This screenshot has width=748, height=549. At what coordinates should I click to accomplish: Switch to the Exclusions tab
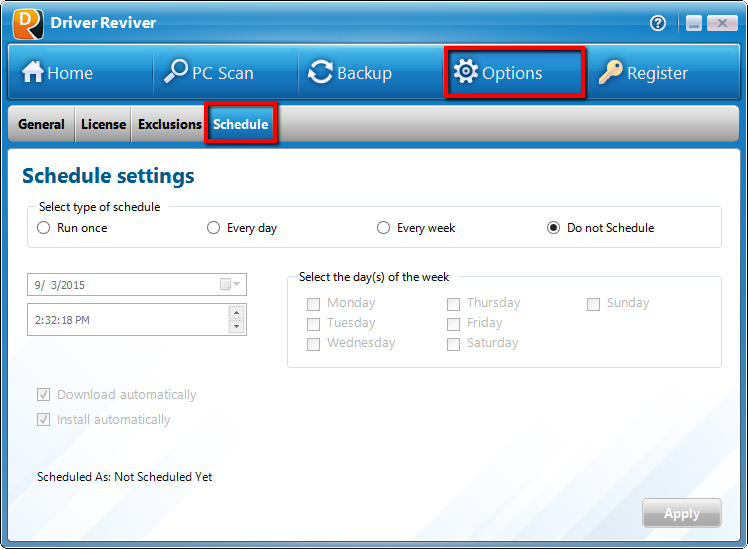(169, 125)
